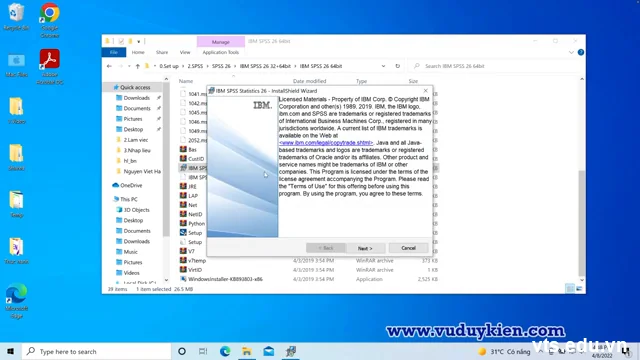Screen dimensions: 640x360
Task: Open Recycle Bin desktop icon
Action: [x=16, y=17]
